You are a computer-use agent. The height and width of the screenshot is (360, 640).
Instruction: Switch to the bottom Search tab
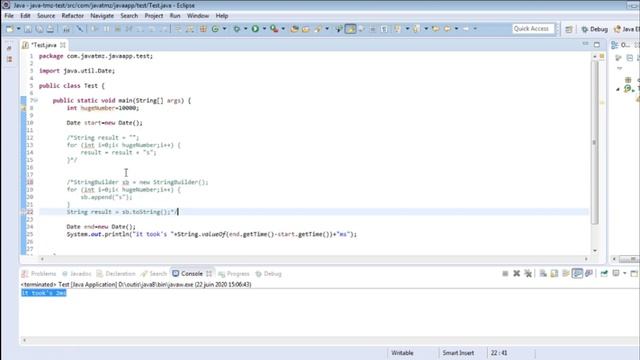154,273
